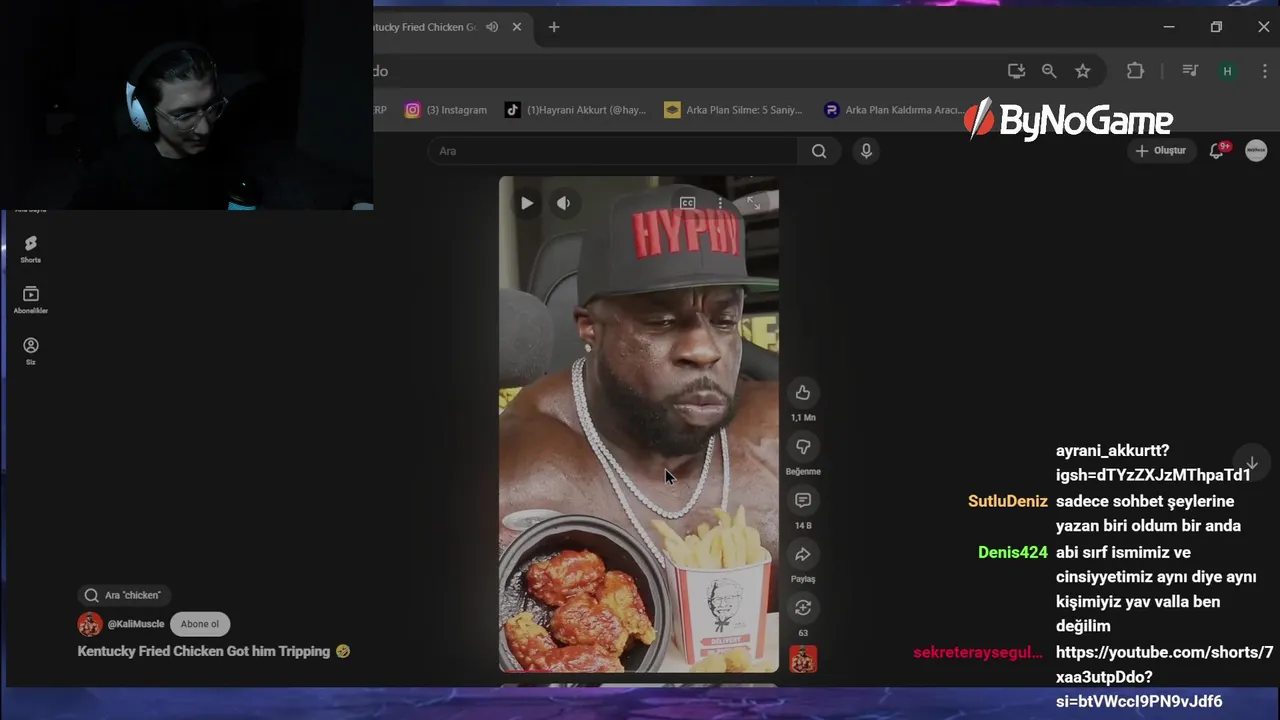Bookmark this page with the star

click(1082, 71)
